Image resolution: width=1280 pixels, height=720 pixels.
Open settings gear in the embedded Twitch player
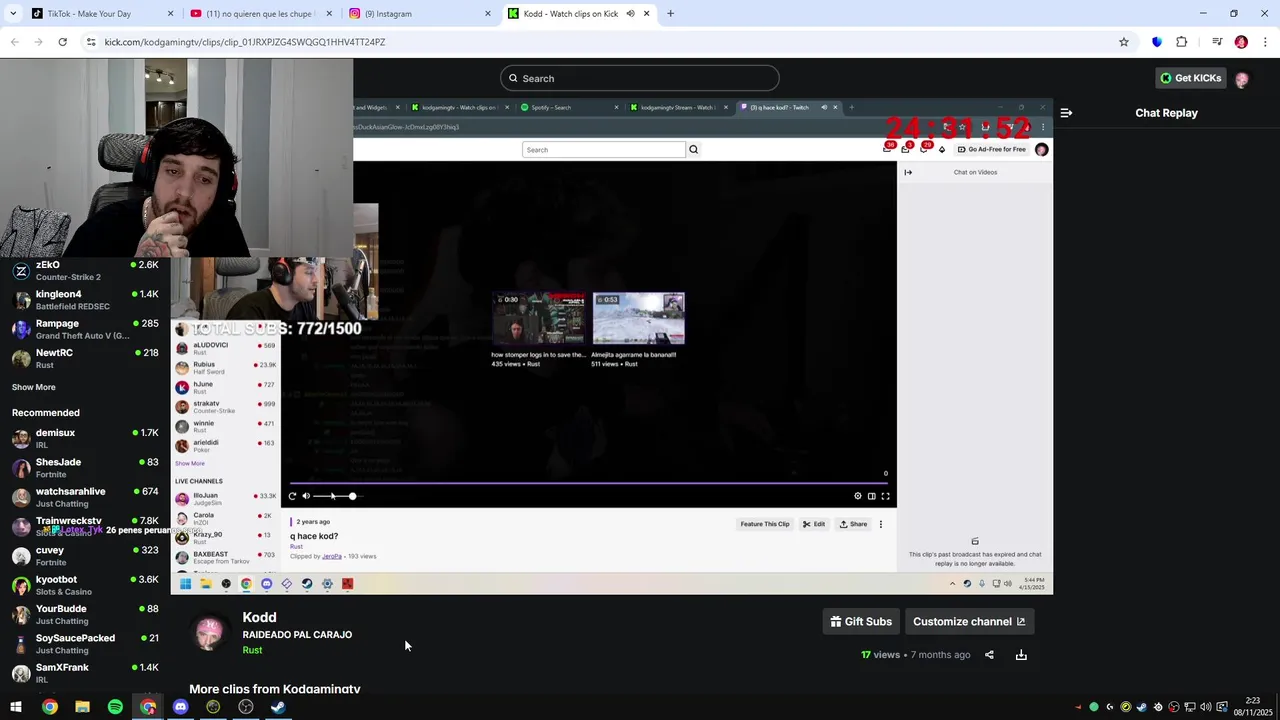tap(857, 496)
